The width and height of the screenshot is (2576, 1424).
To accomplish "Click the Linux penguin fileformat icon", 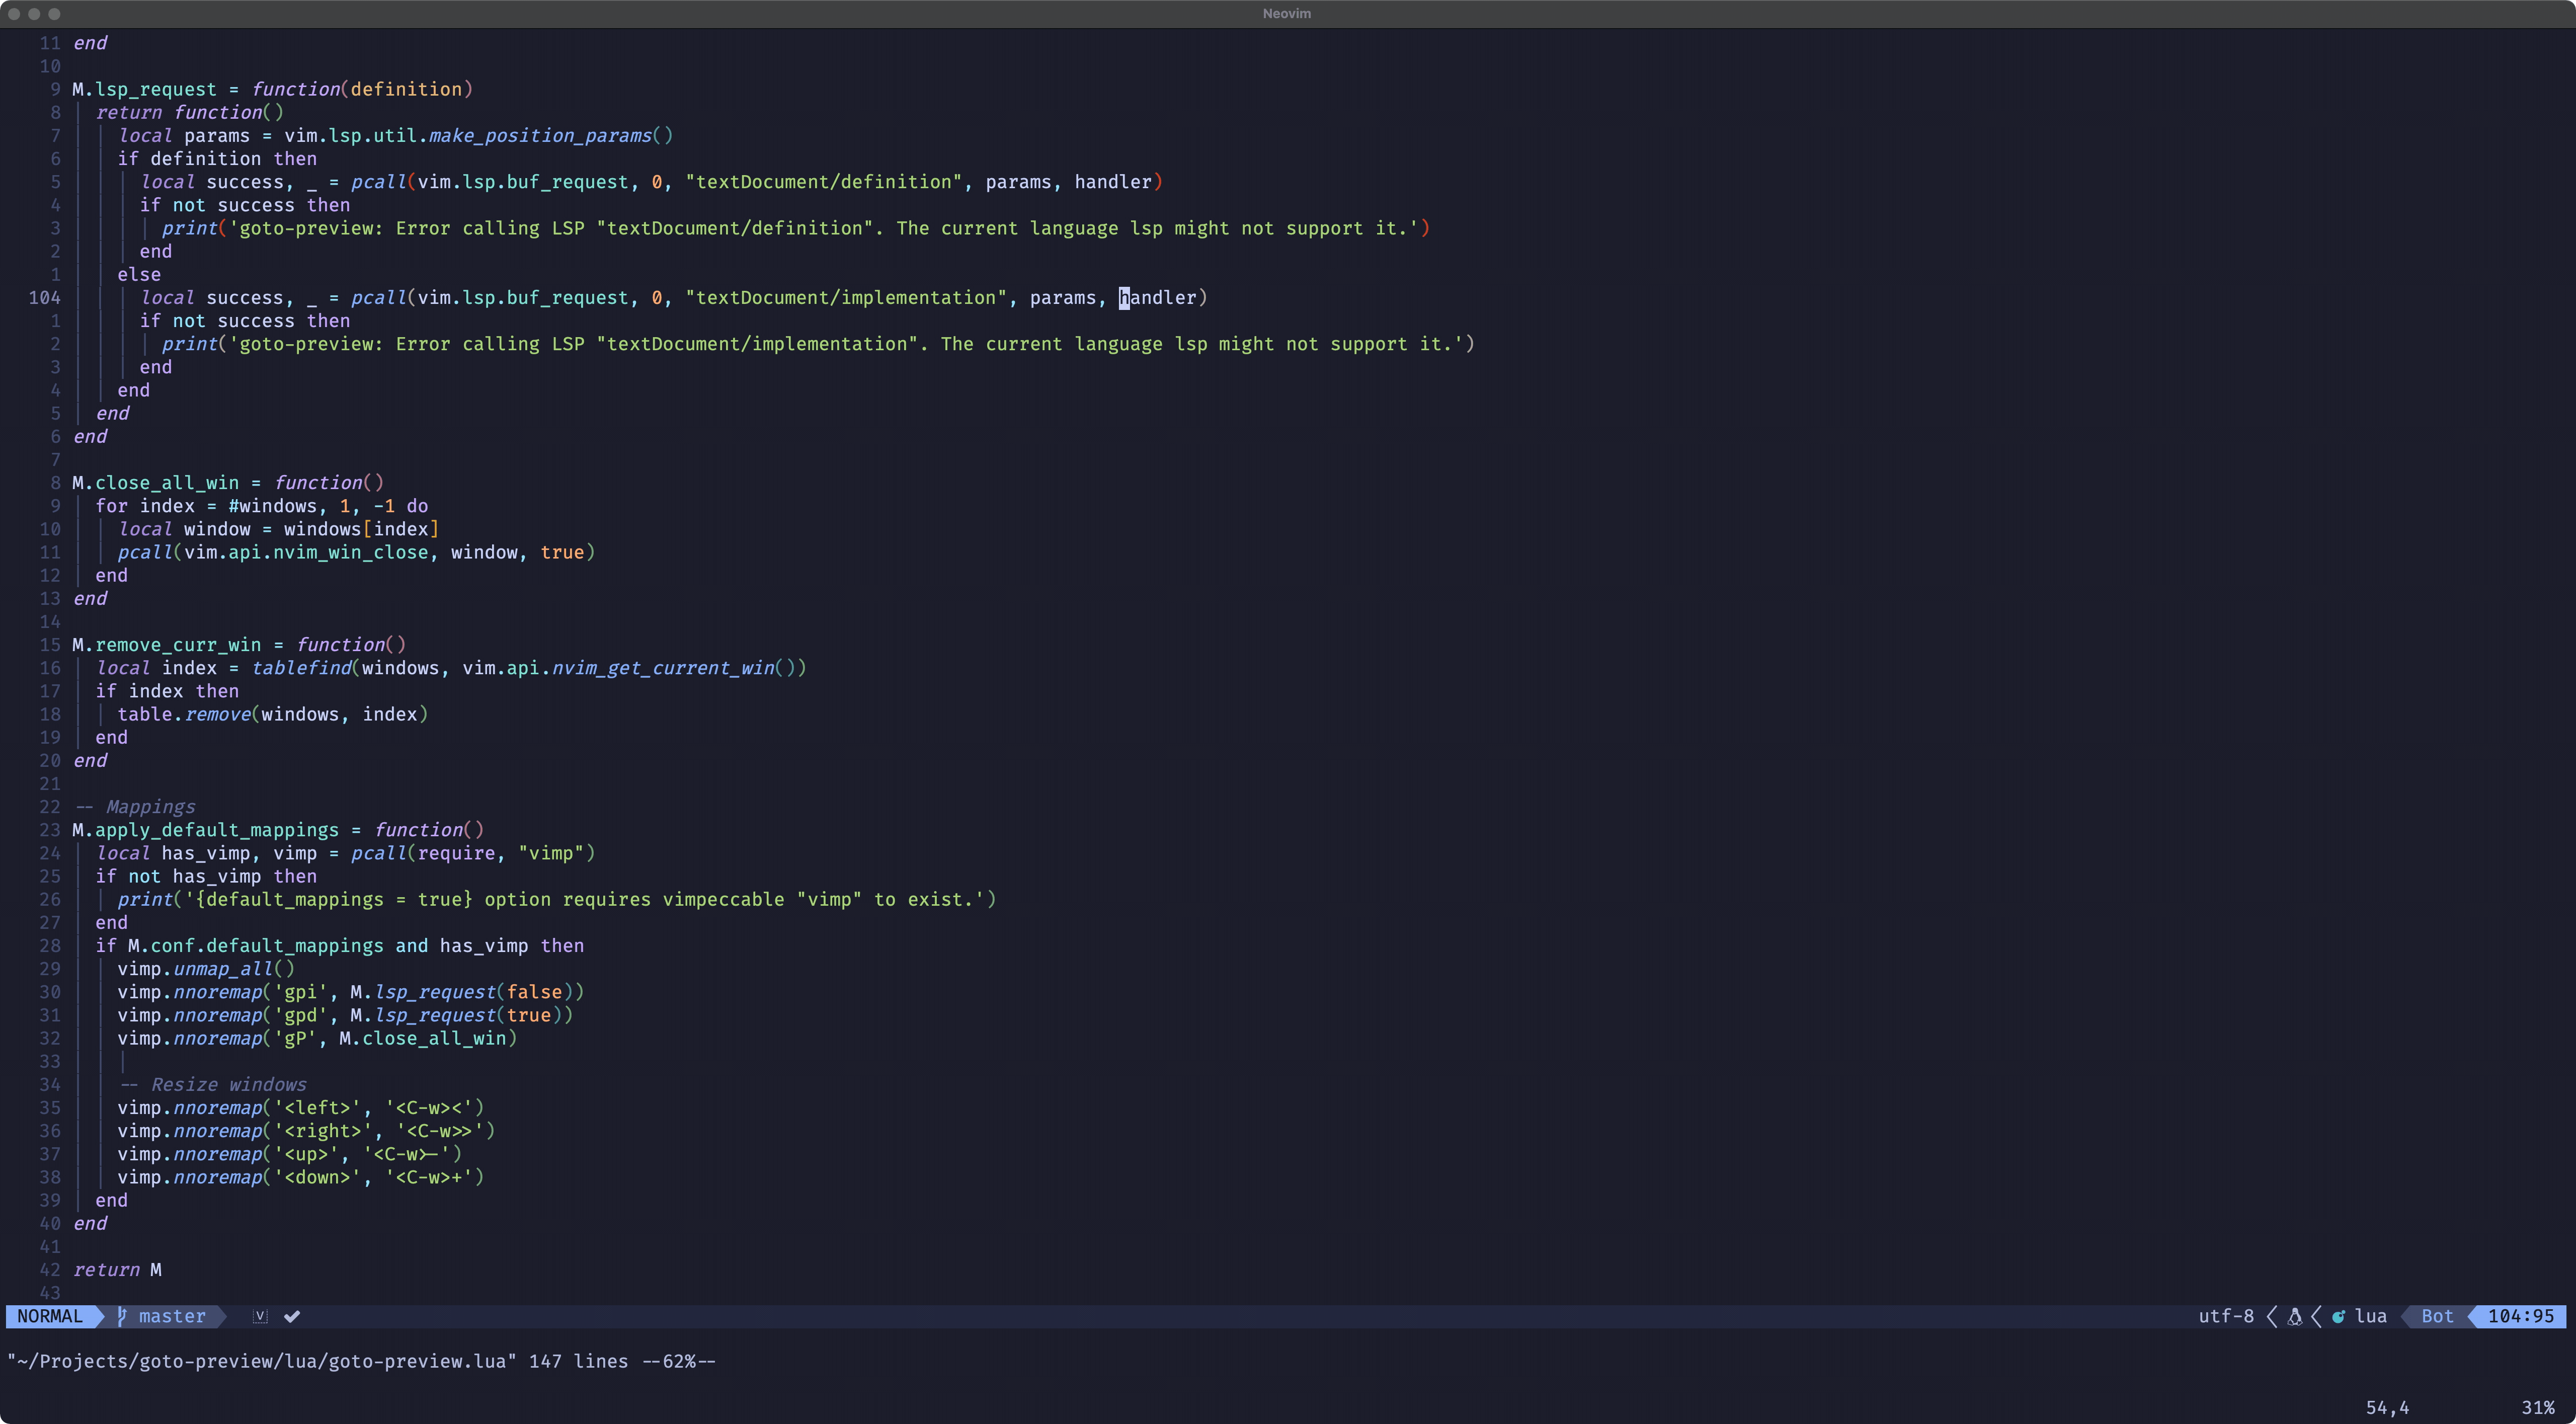I will [x=2295, y=1316].
